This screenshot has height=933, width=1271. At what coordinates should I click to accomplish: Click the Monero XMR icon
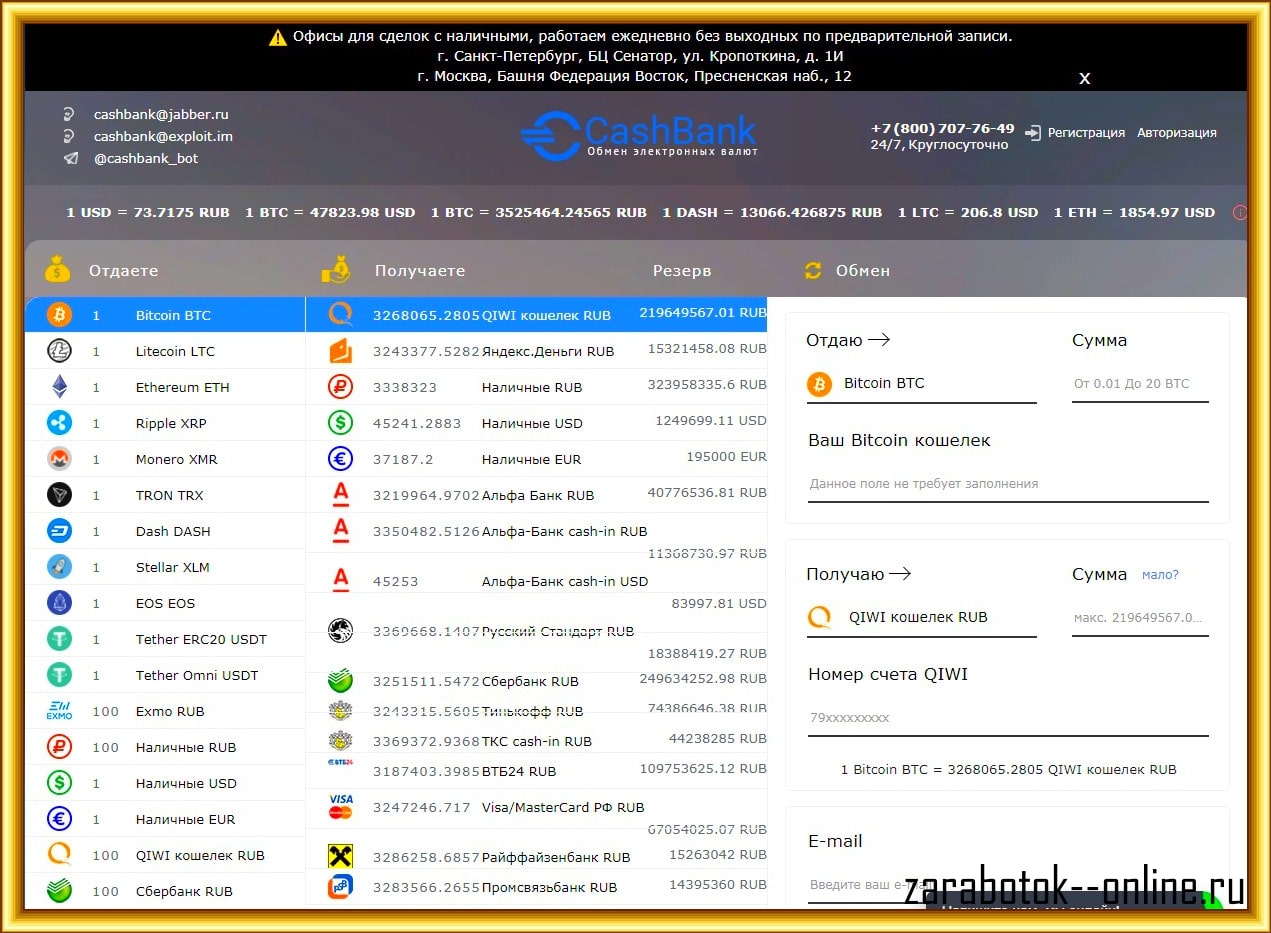tap(60, 459)
